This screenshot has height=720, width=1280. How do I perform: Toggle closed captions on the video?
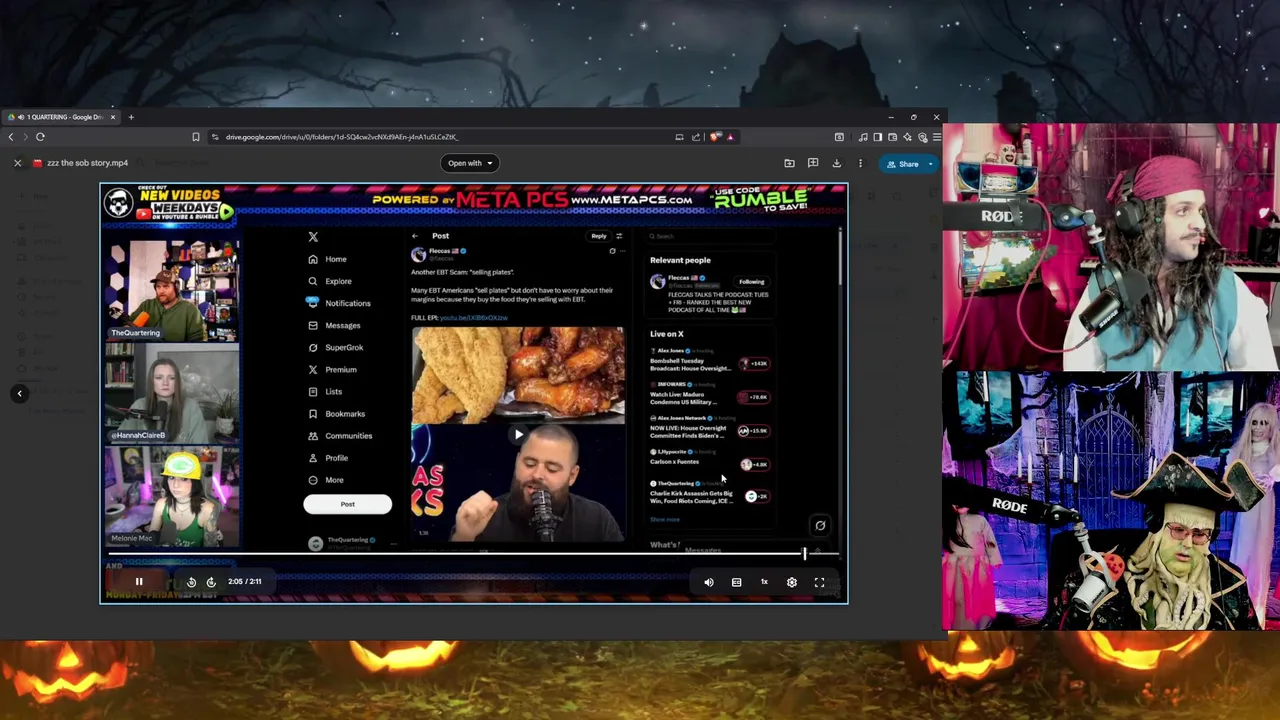[736, 582]
